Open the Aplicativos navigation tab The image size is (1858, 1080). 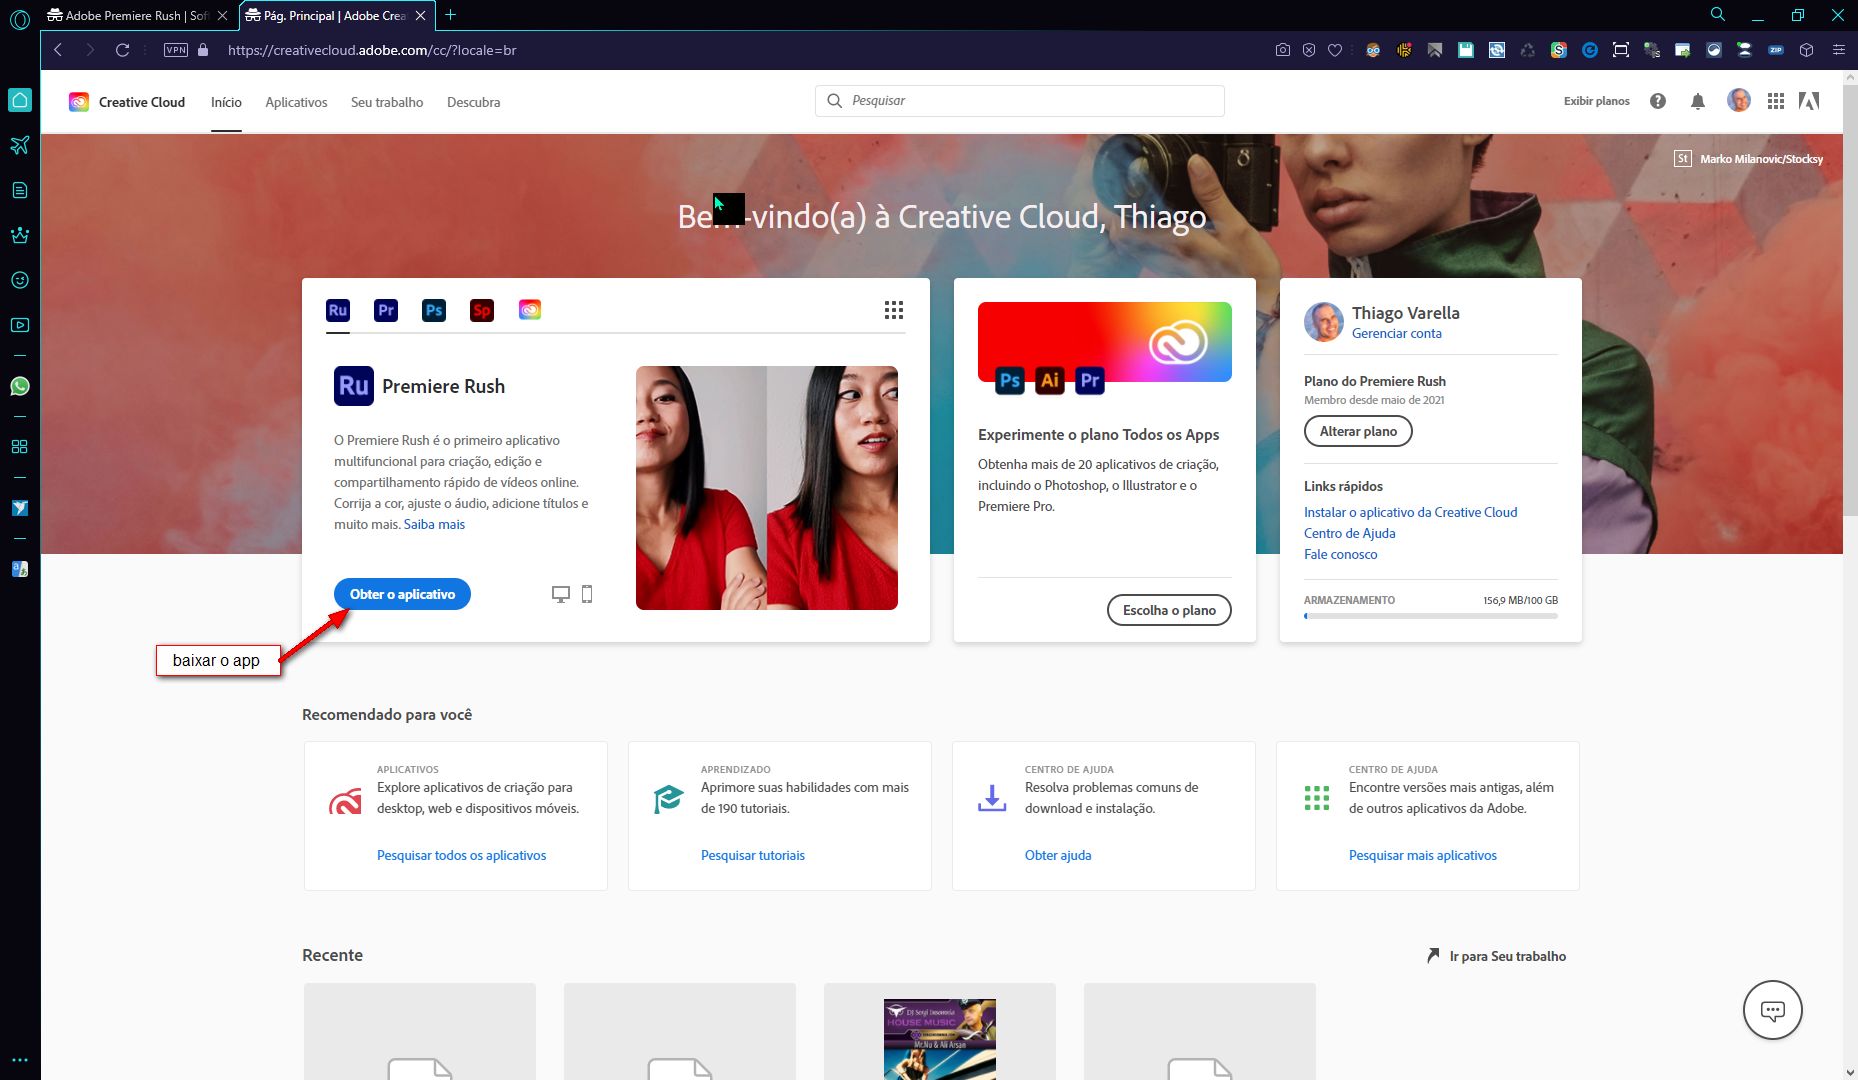tap(296, 102)
